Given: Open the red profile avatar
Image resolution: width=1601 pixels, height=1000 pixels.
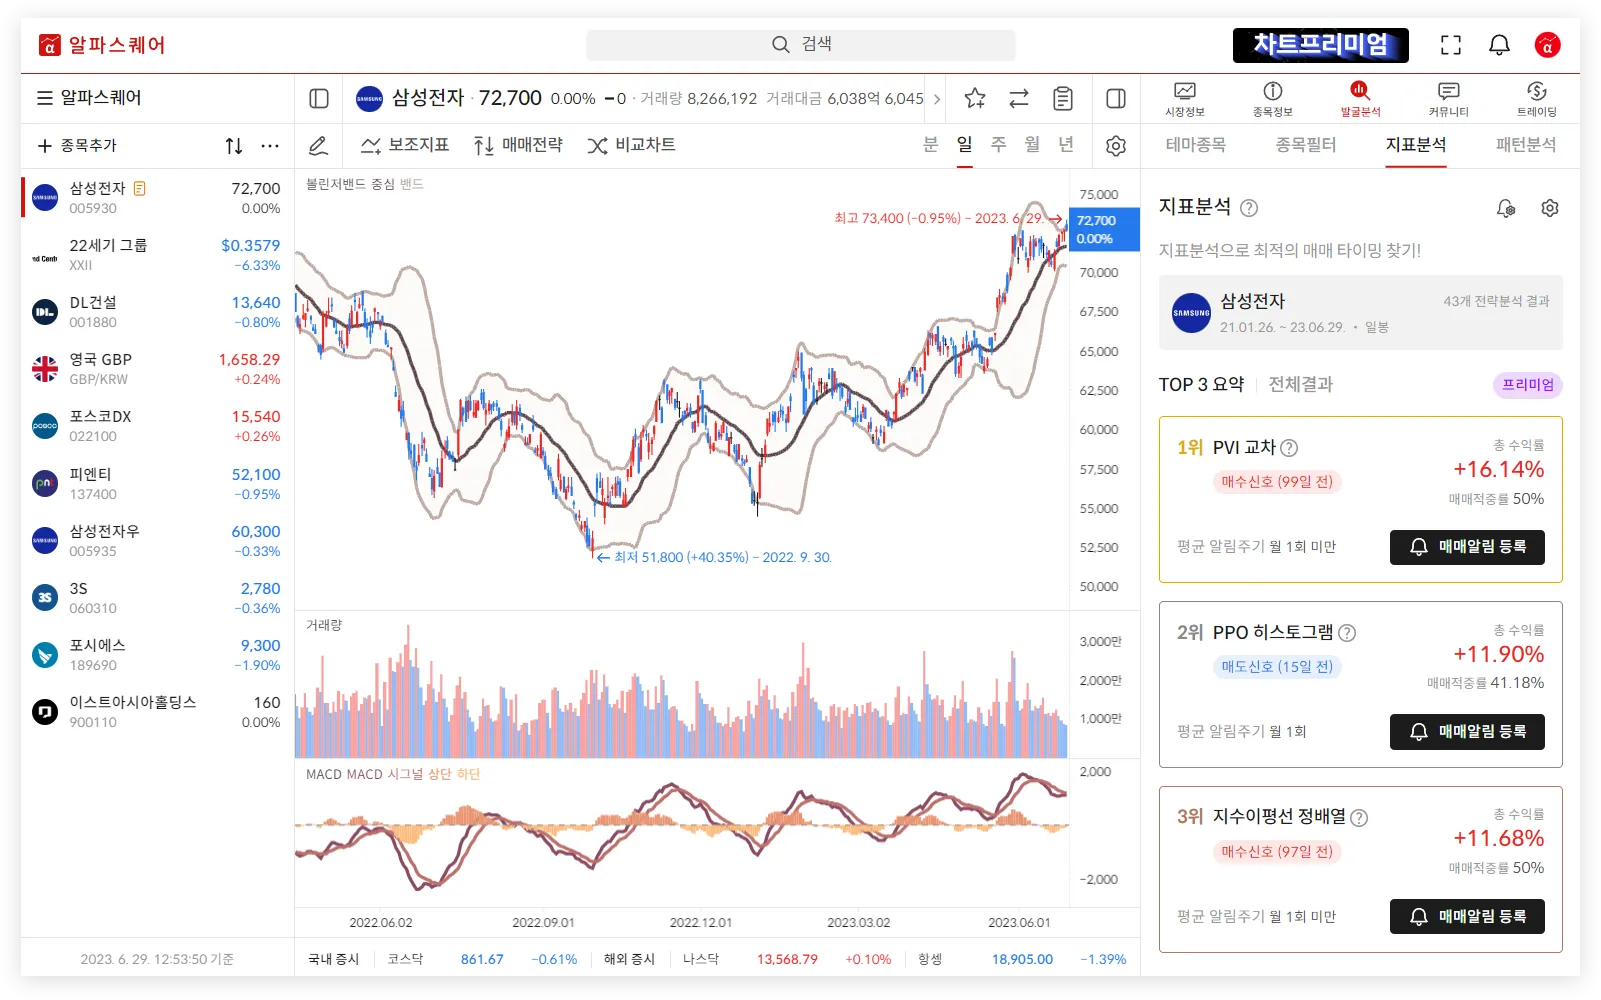Looking at the screenshot, I should click(x=1547, y=45).
